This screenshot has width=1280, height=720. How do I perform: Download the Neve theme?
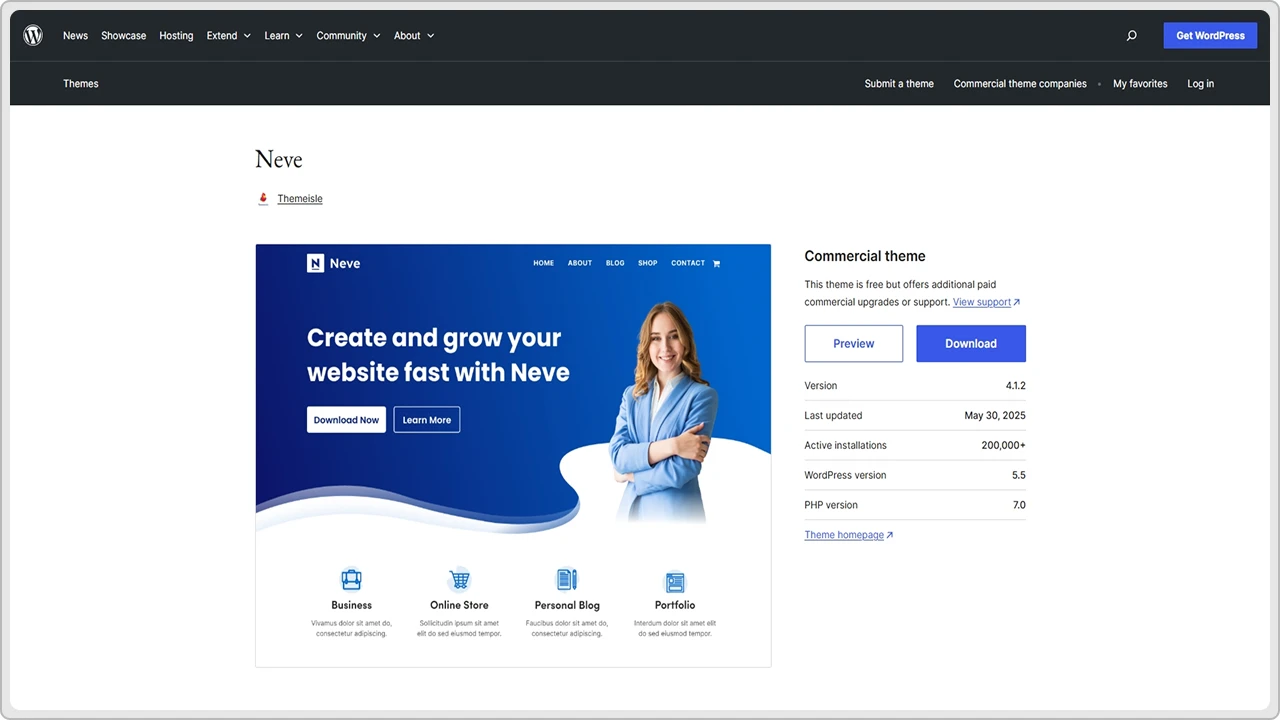(971, 343)
